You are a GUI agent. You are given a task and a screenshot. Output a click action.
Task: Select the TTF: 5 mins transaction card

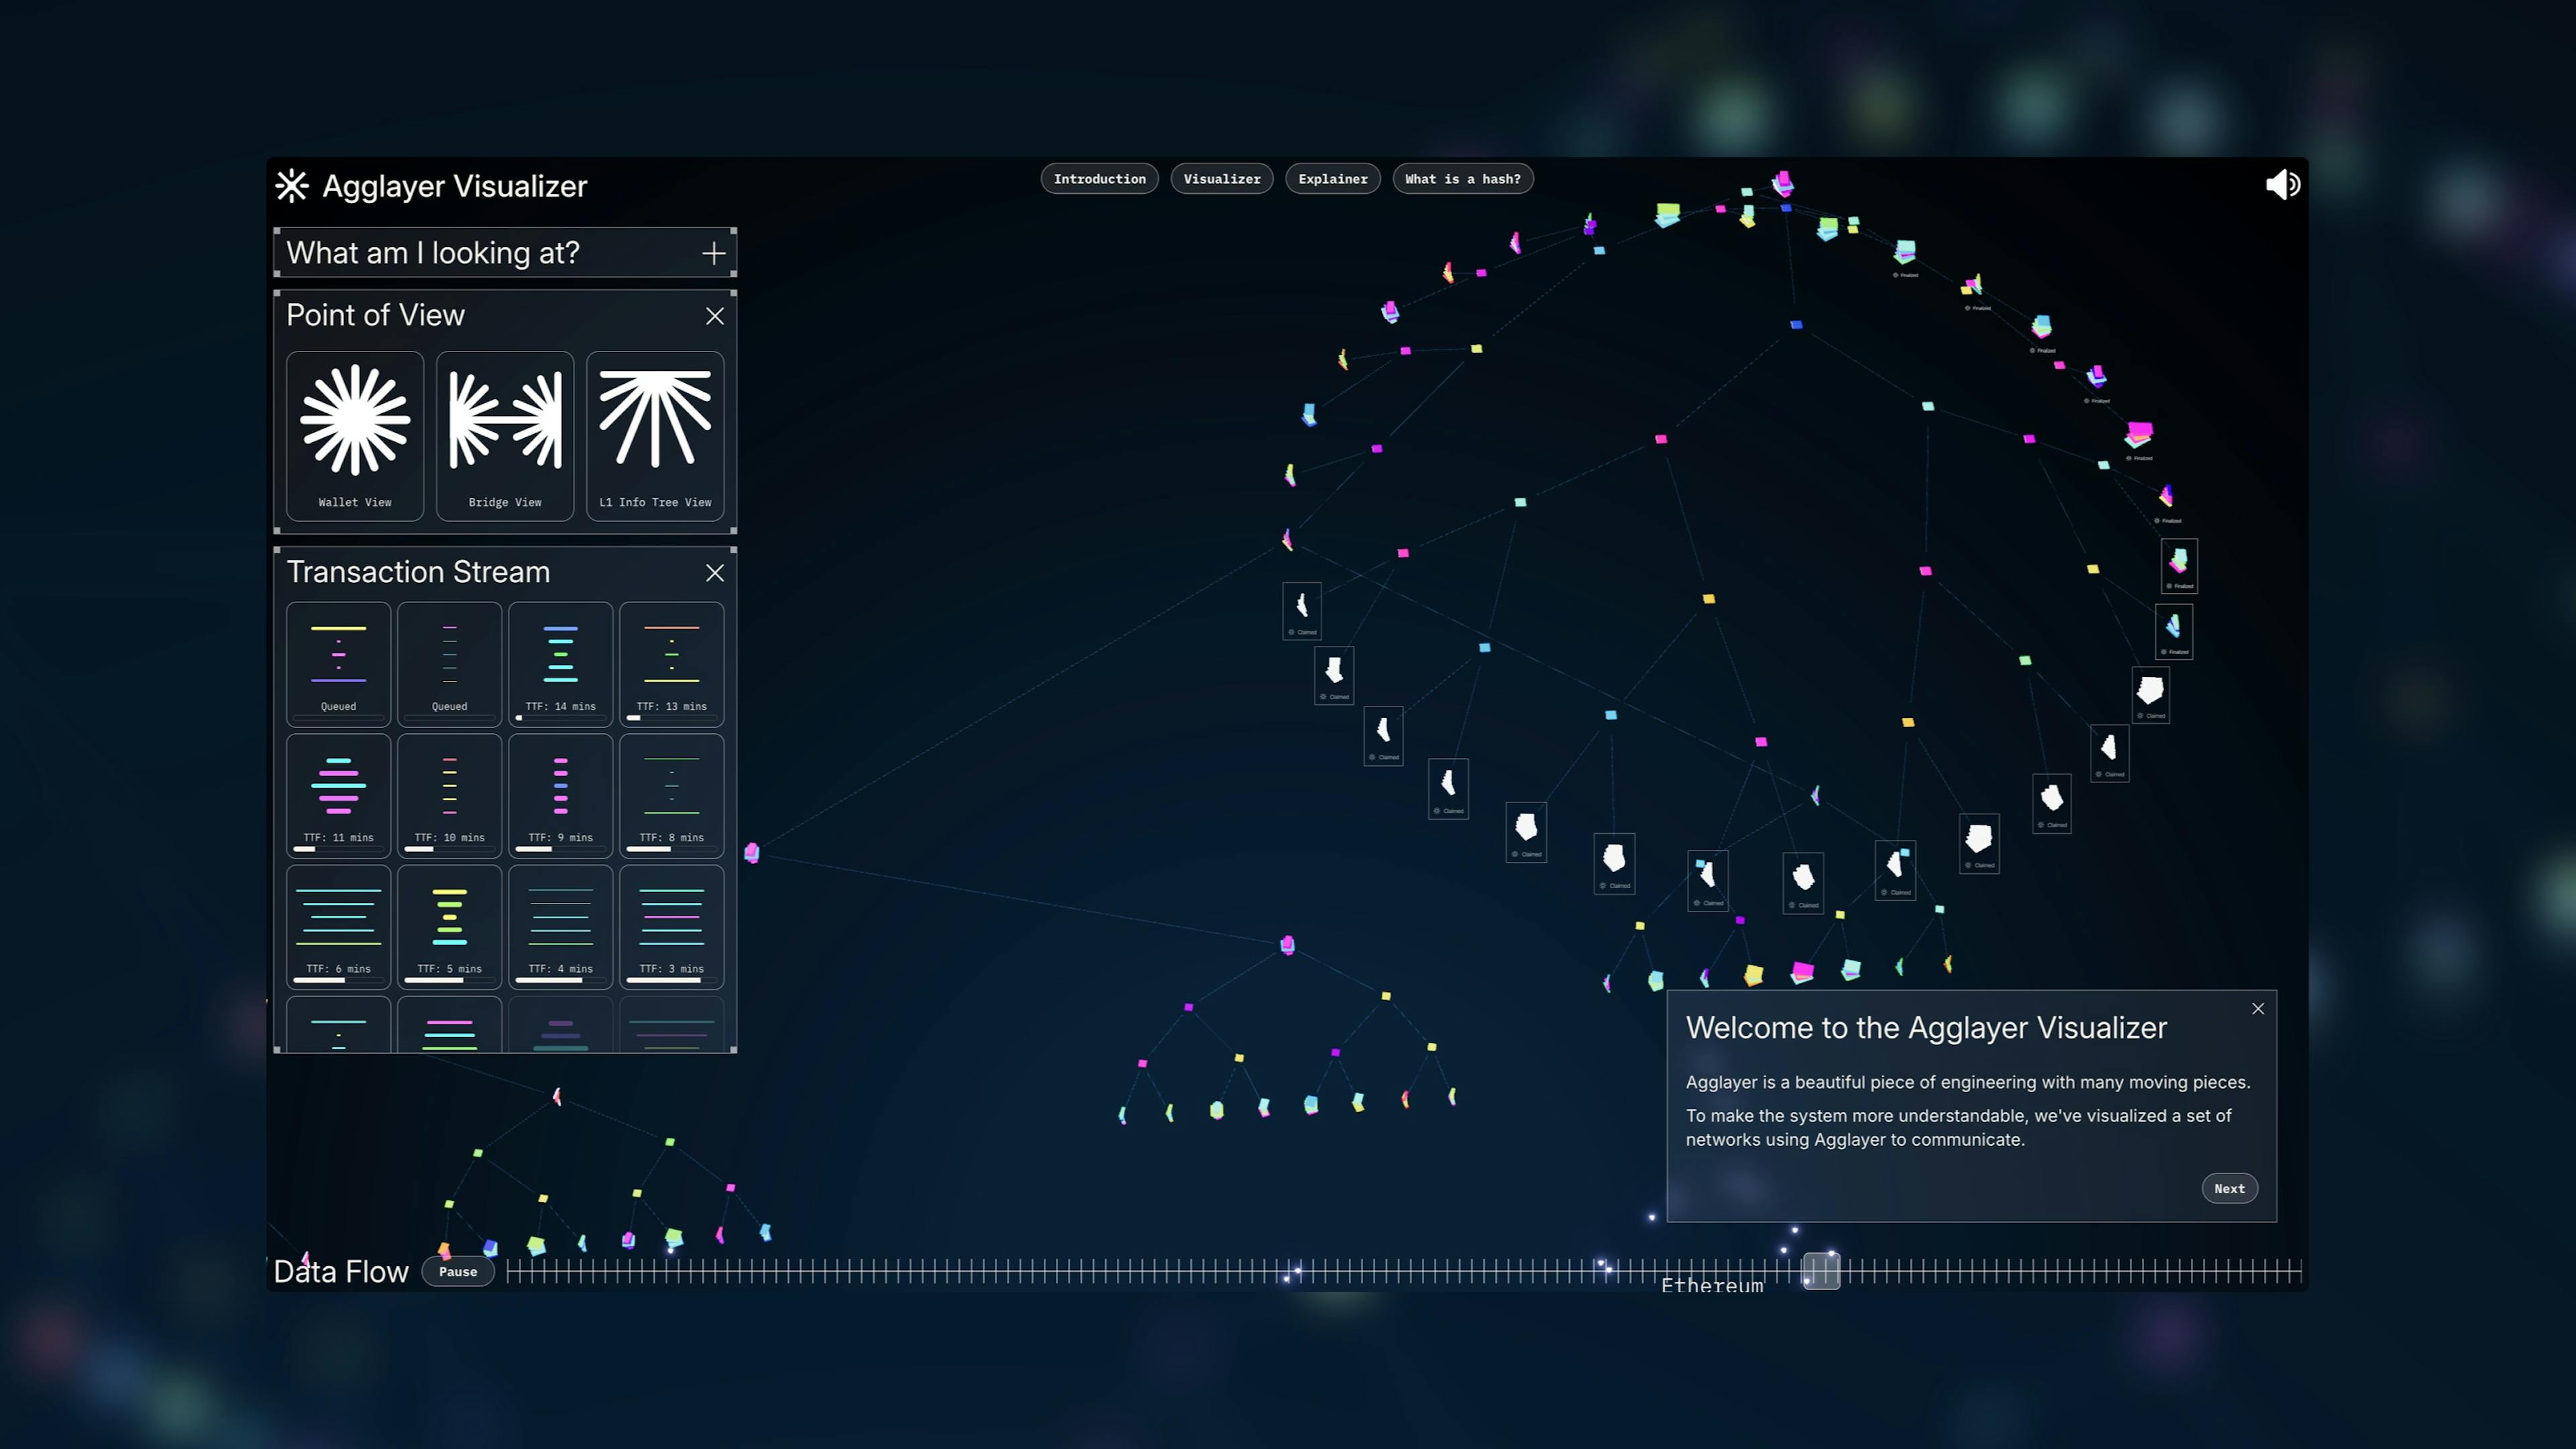click(x=449, y=926)
